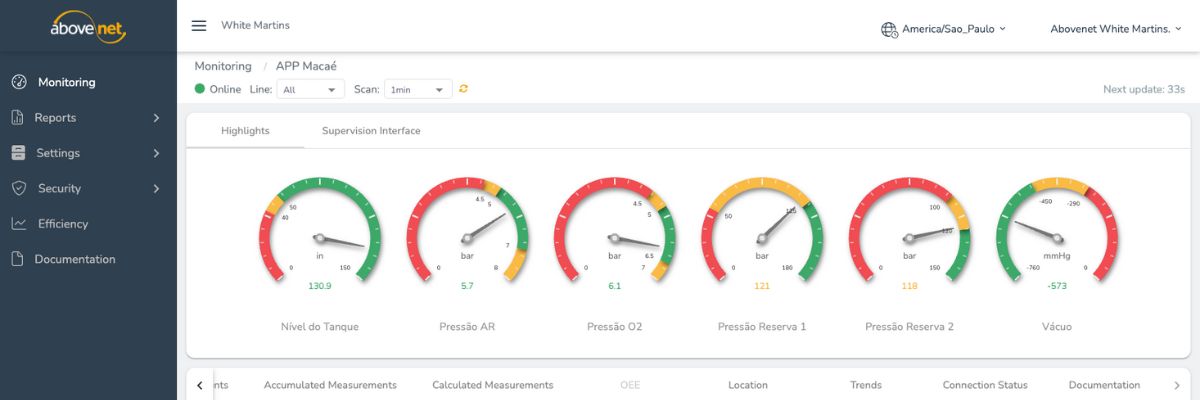Click the APP Macaé breadcrumb
The height and width of the screenshot is (400, 1200).
pos(306,66)
